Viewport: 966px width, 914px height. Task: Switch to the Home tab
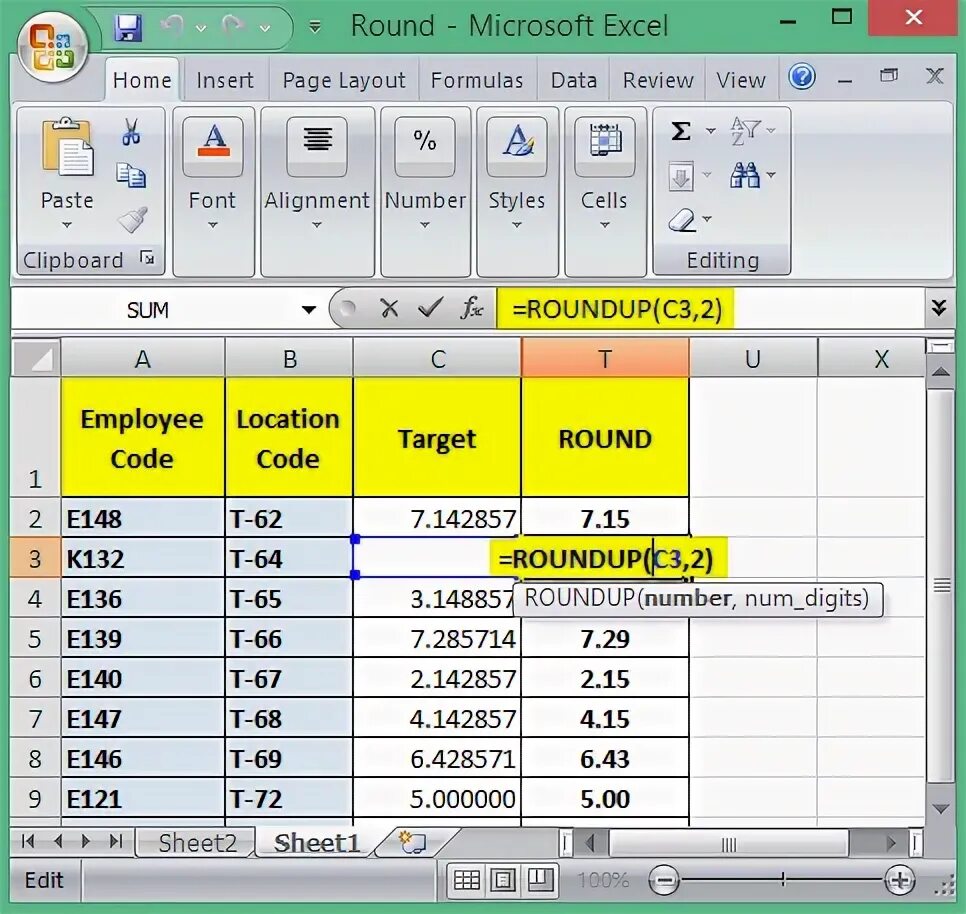(x=142, y=80)
